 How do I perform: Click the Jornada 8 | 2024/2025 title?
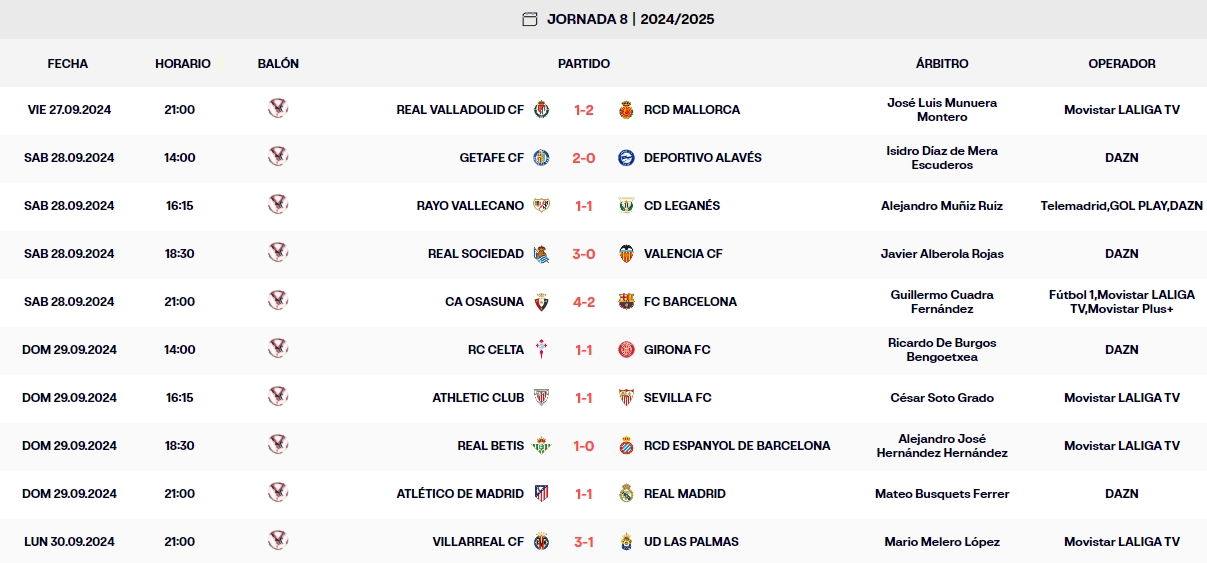coord(630,19)
